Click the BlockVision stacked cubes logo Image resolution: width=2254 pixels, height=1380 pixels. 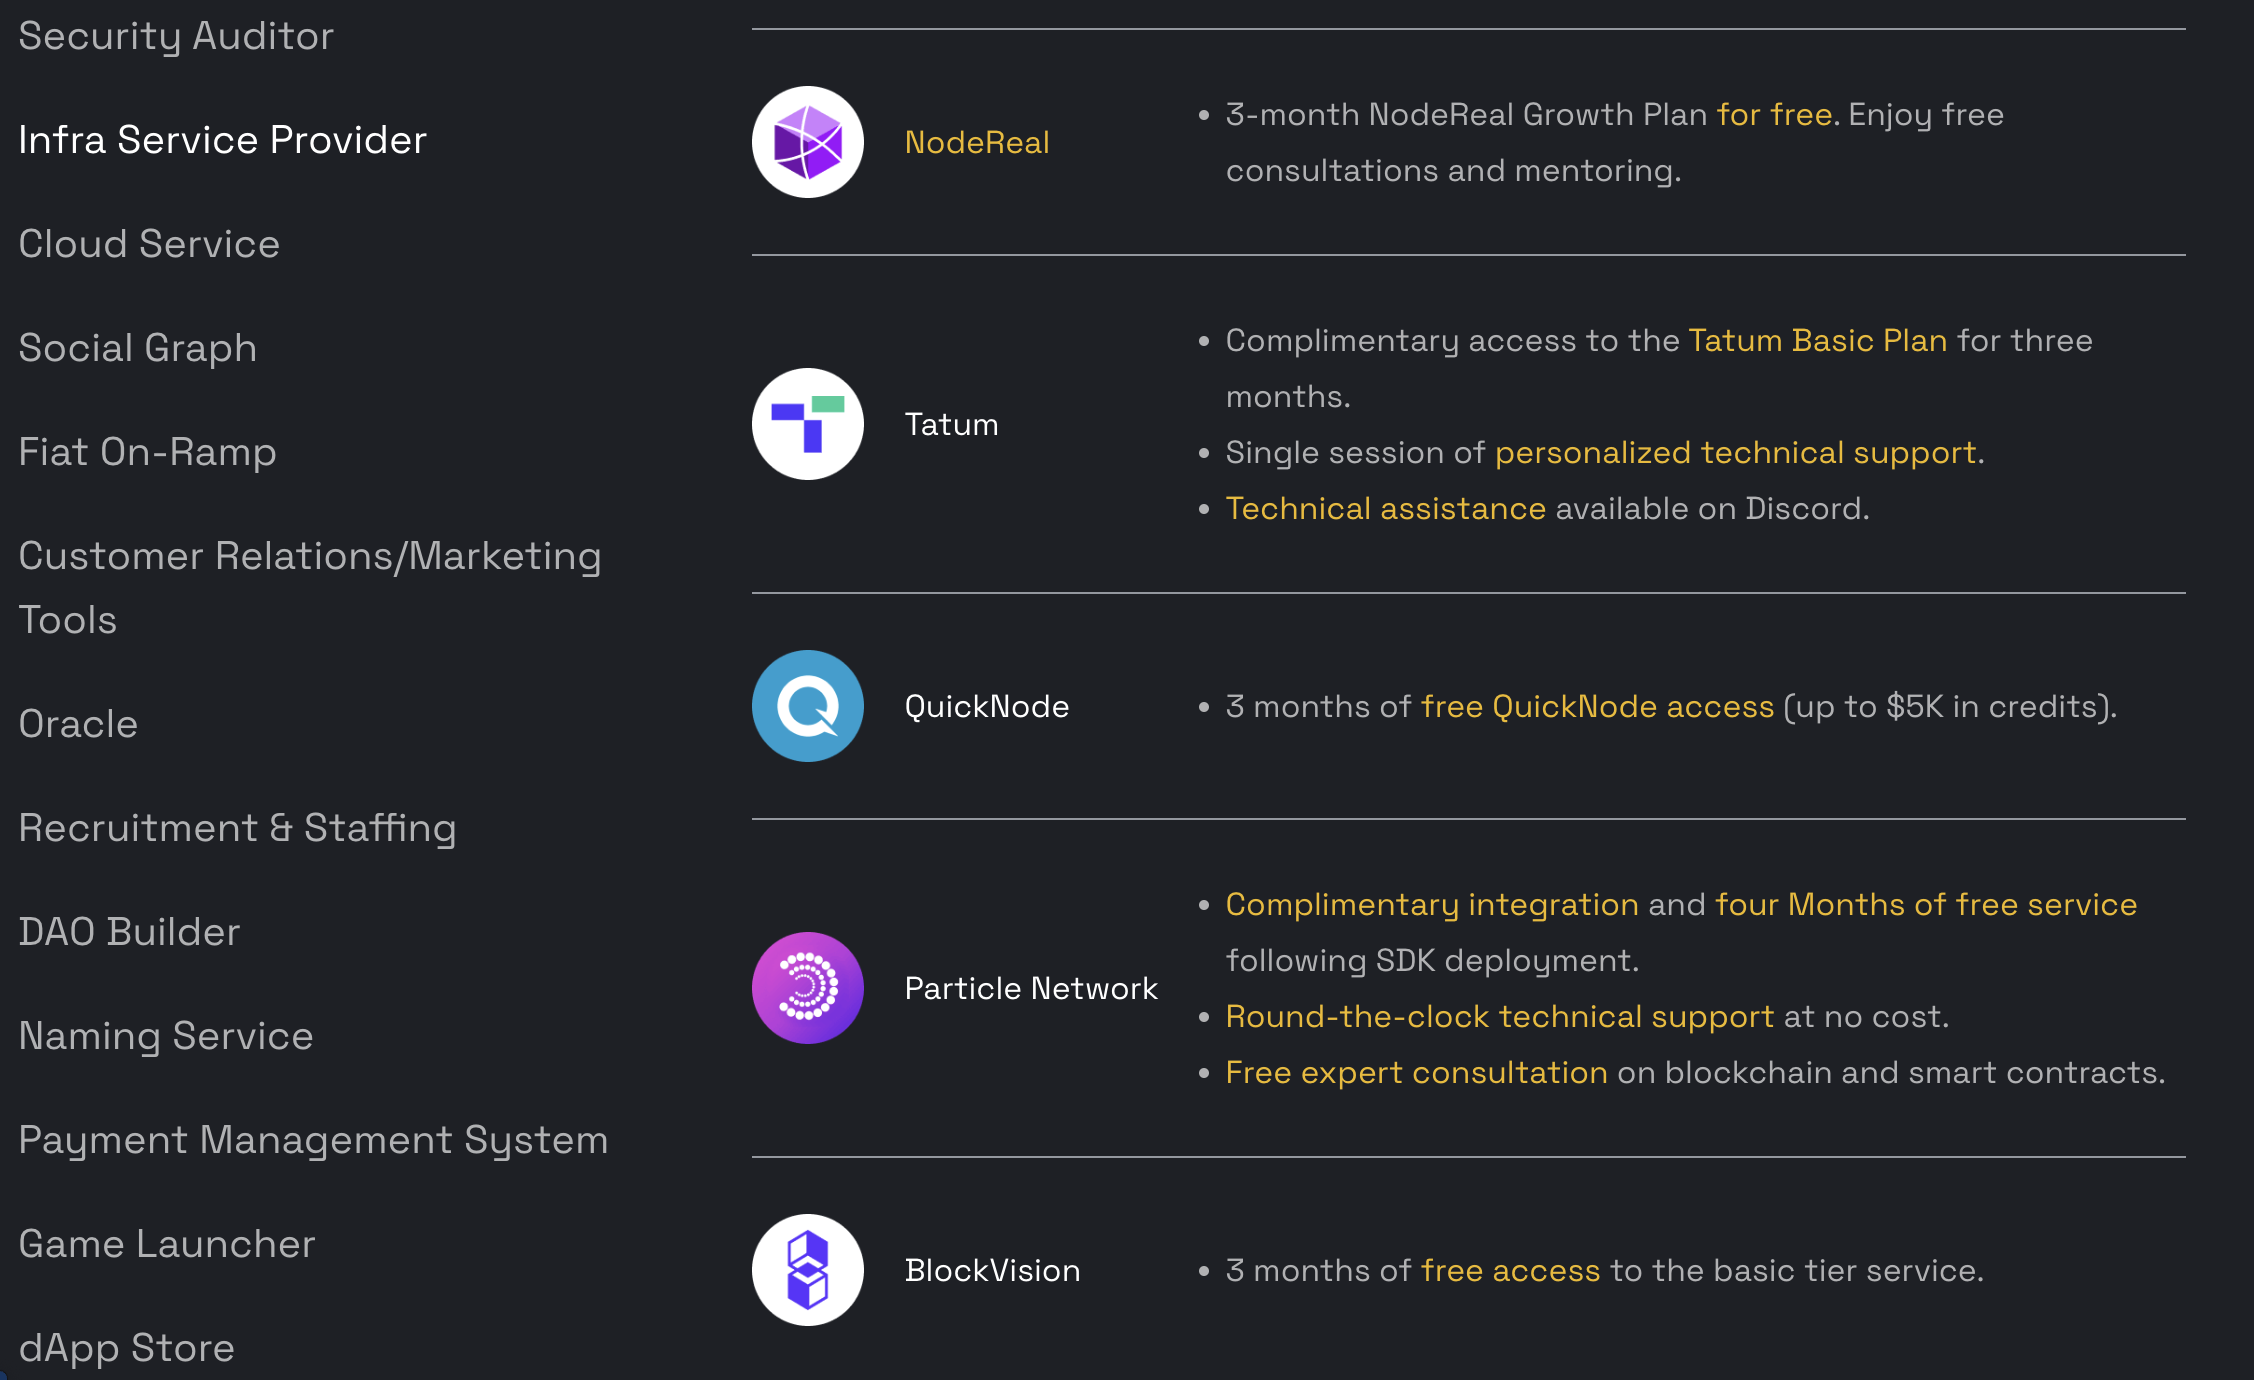pyautogui.click(x=808, y=1270)
